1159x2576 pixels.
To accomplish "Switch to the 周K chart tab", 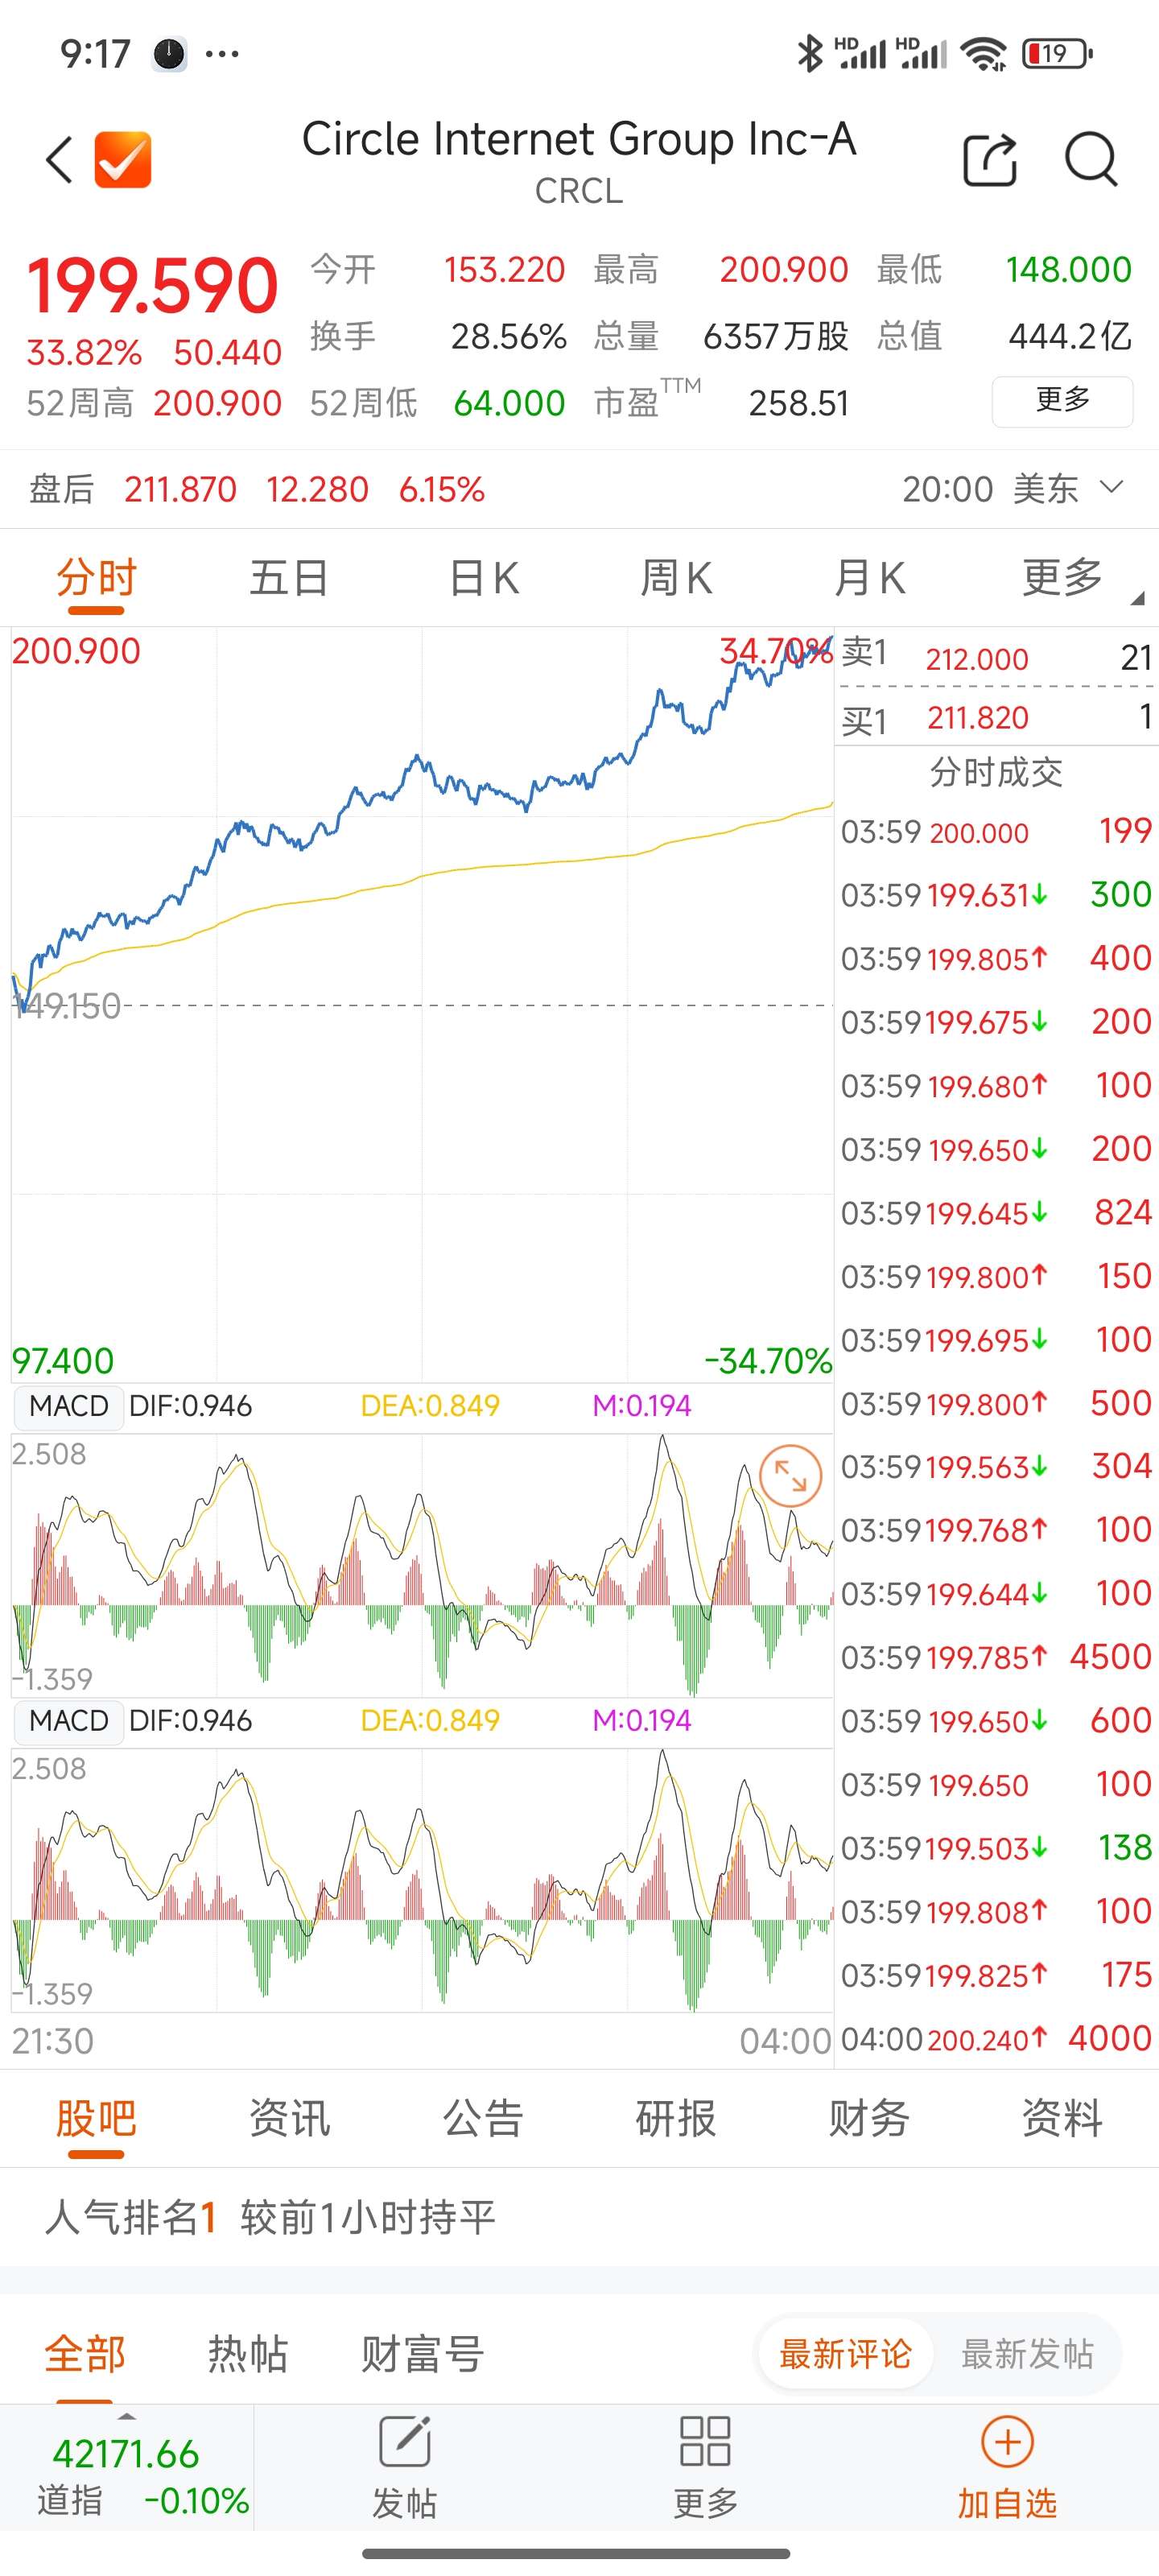I will (676, 579).
